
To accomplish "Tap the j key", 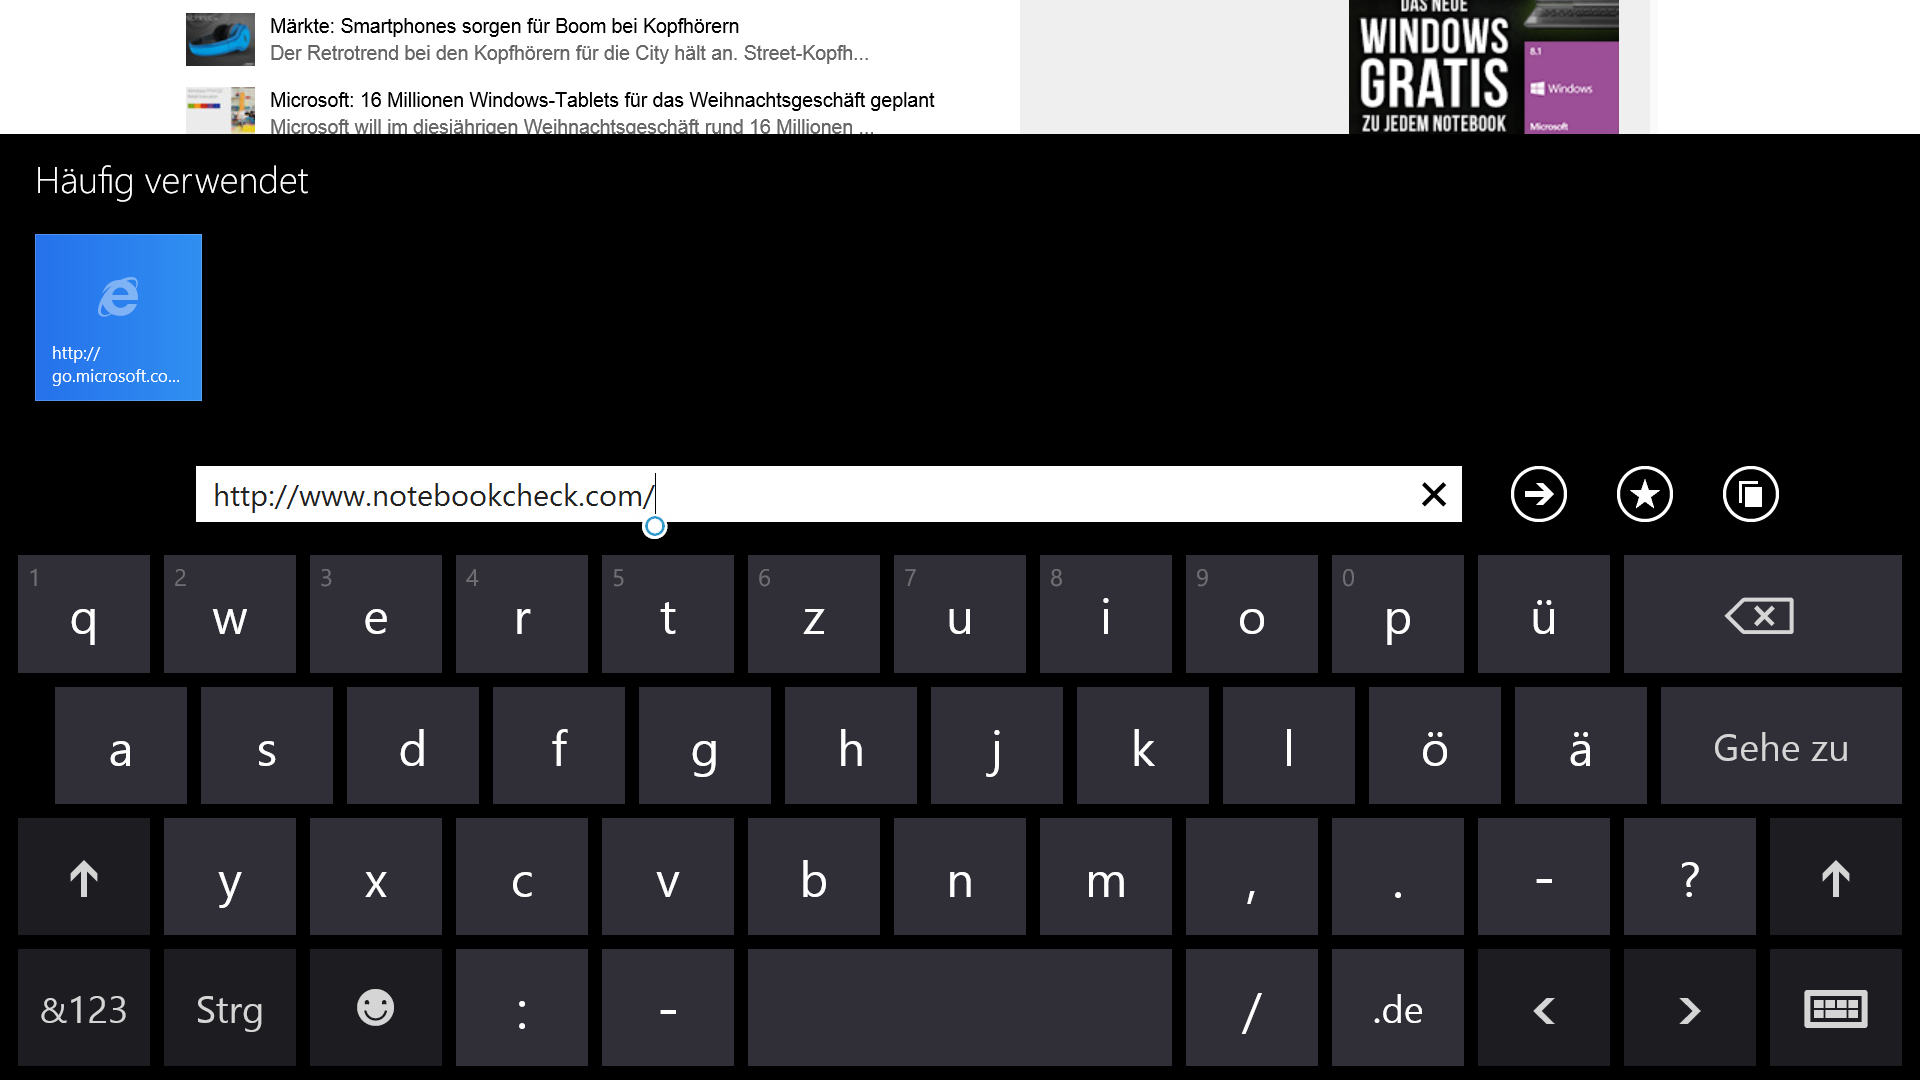I will [x=997, y=745].
